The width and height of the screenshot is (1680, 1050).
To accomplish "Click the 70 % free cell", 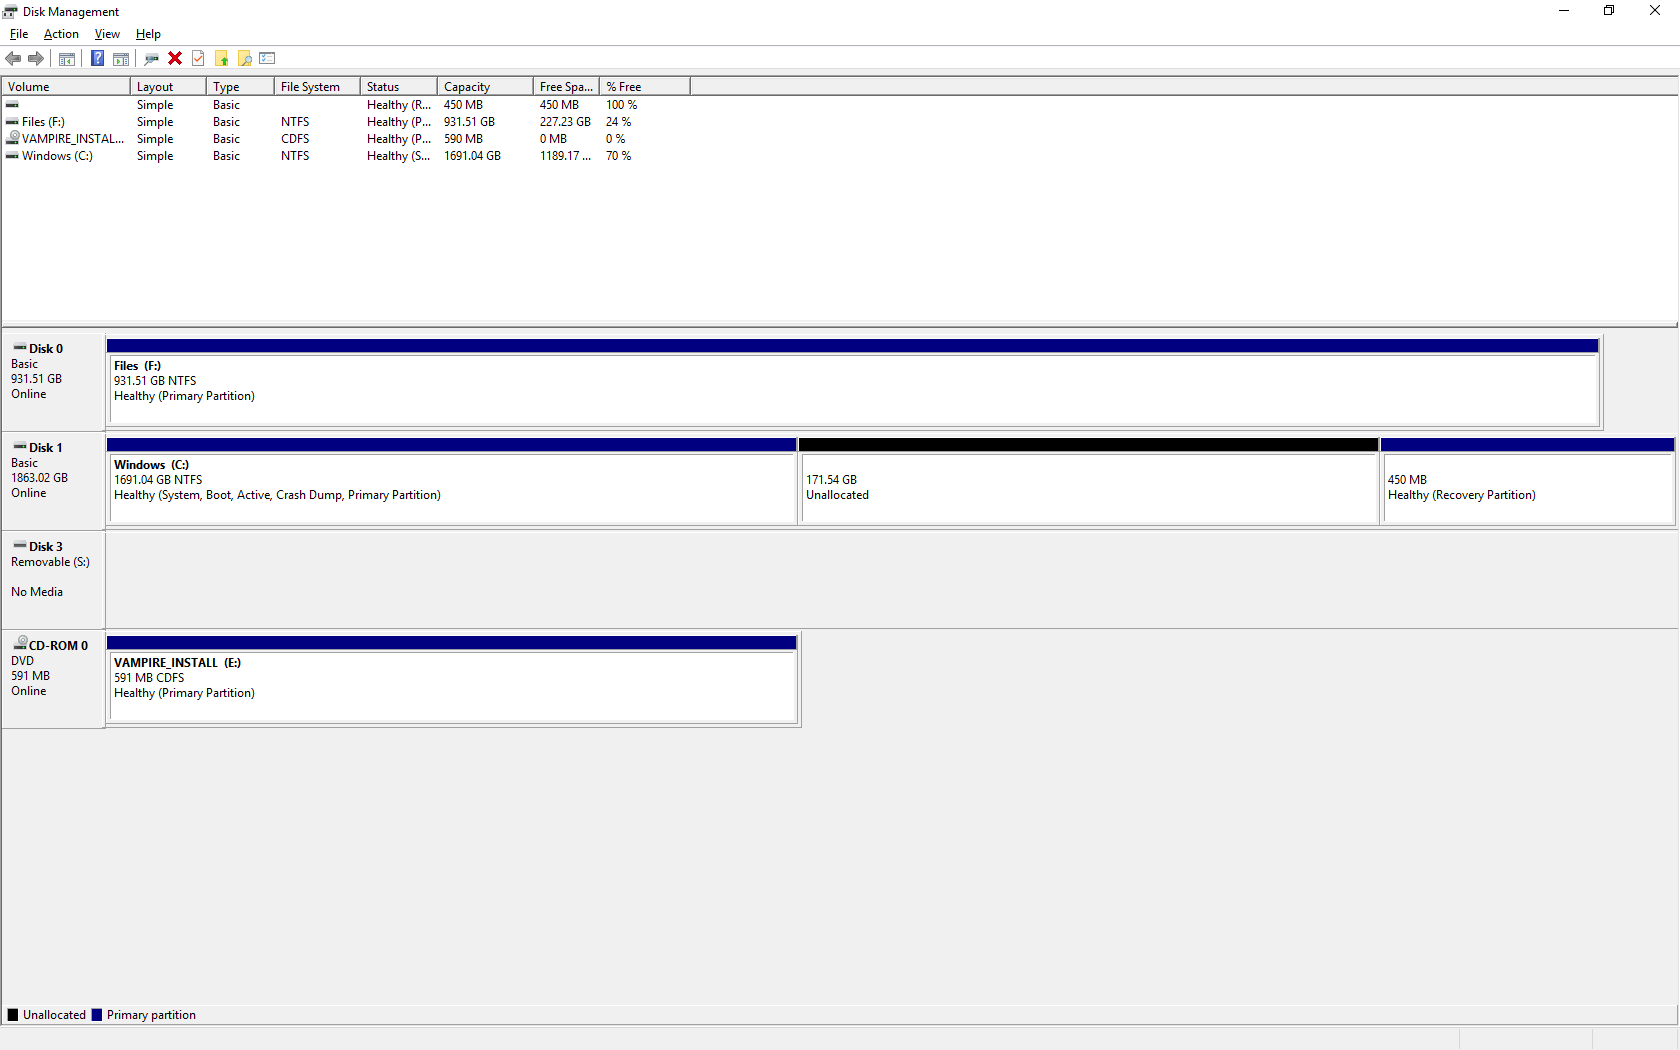I will (618, 156).
